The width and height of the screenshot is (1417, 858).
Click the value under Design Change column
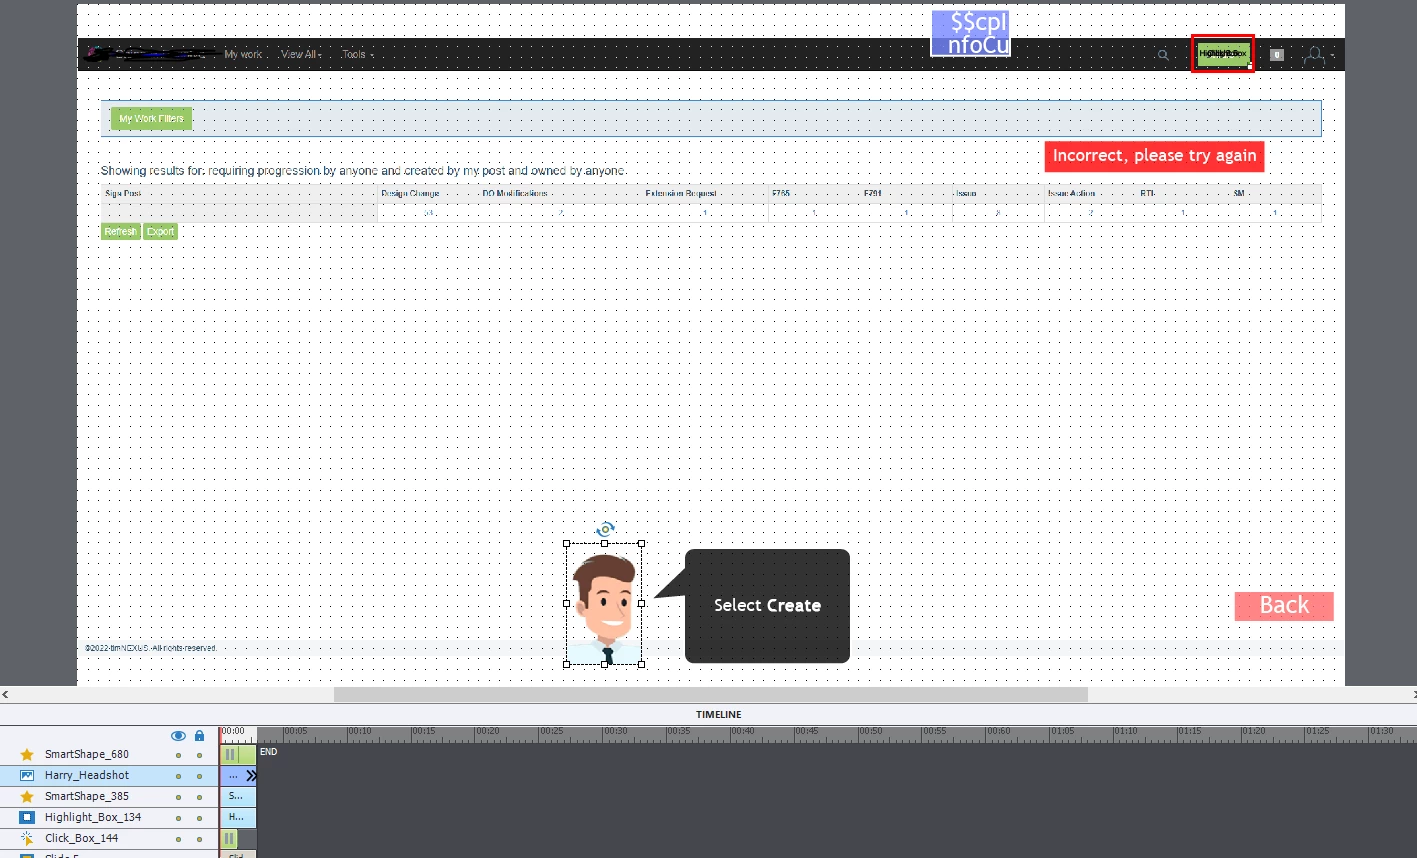coord(428,213)
